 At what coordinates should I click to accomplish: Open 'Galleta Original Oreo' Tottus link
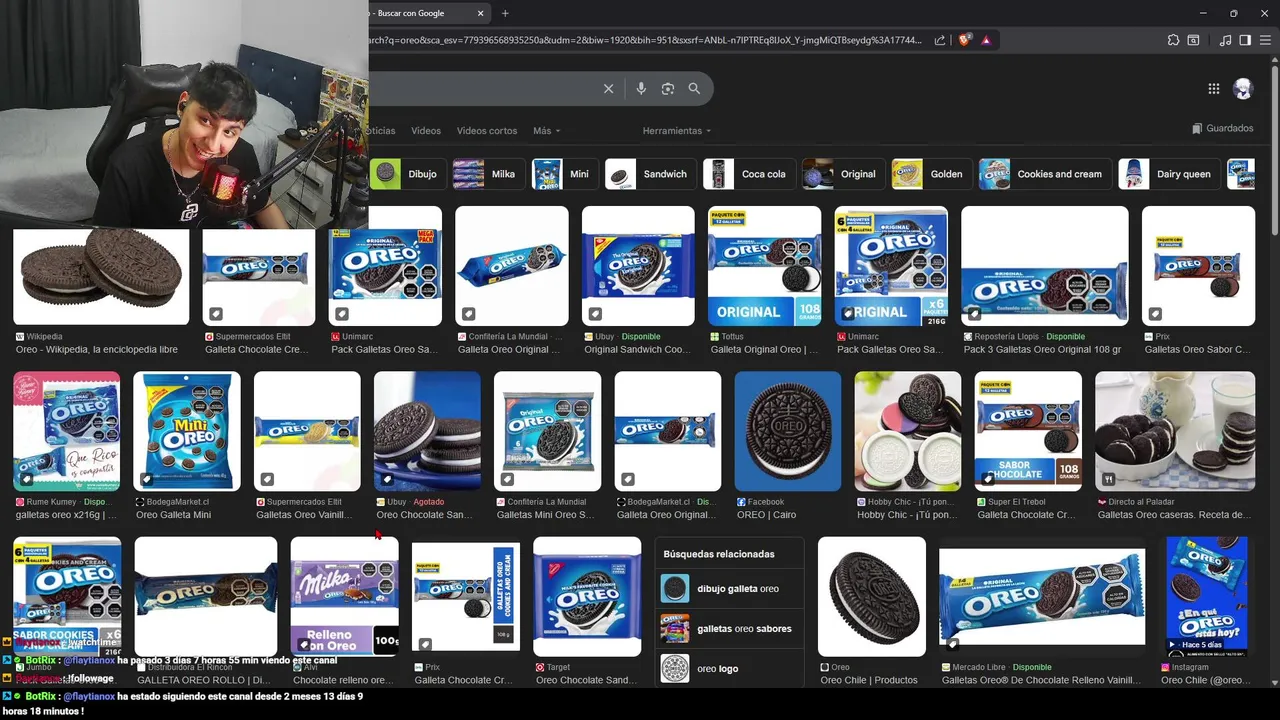[x=764, y=350]
